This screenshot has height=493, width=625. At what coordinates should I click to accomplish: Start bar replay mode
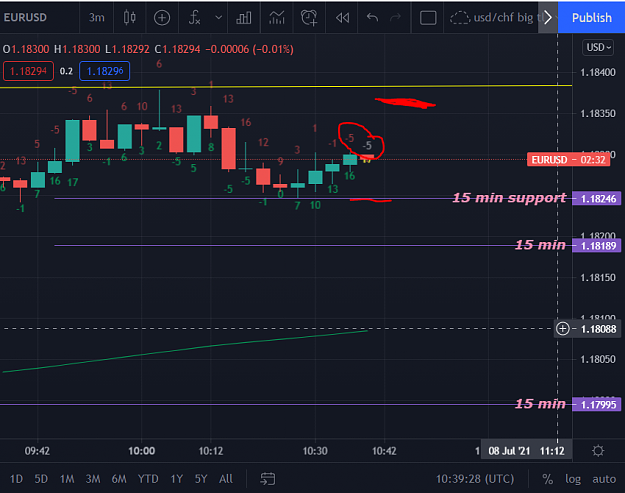pyautogui.click(x=342, y=18)
